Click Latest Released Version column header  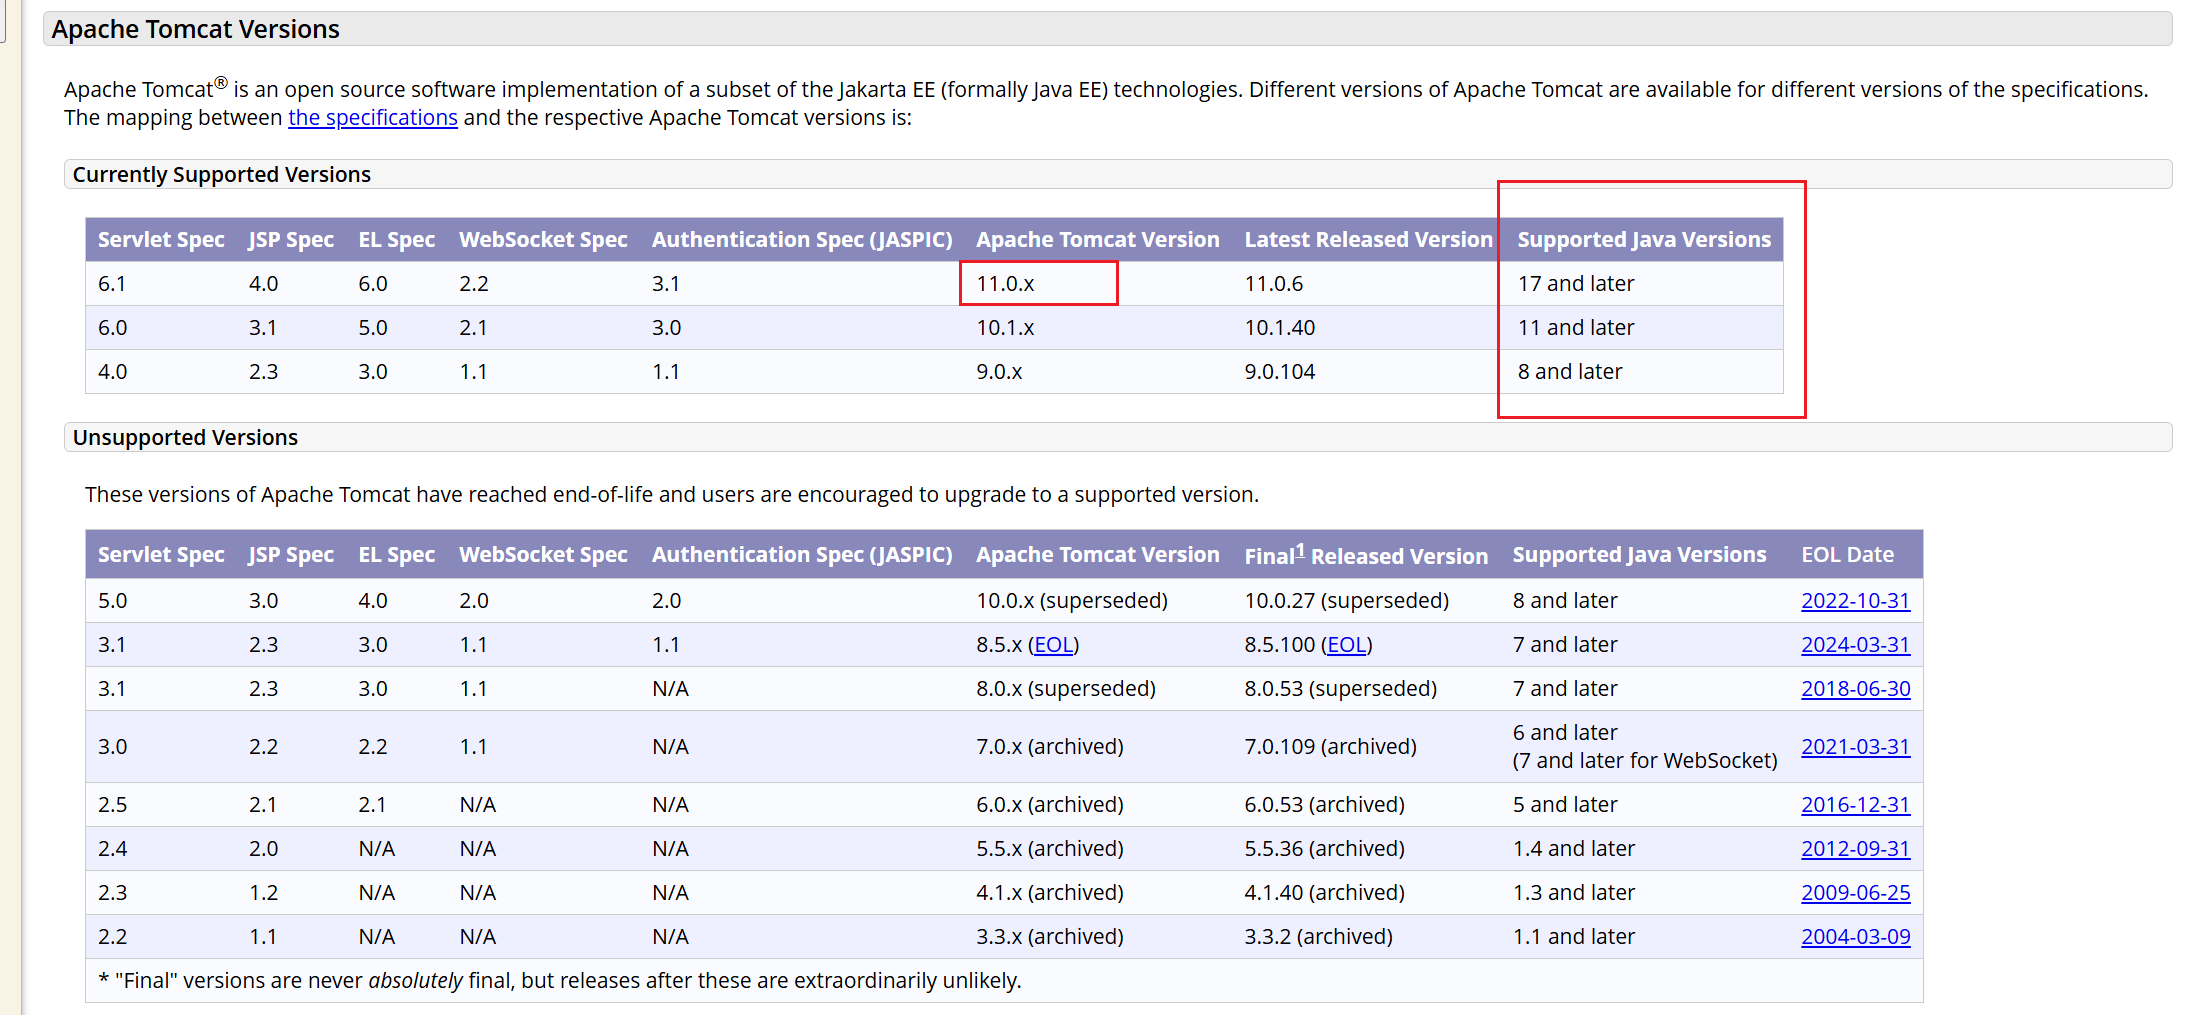point(1368,240)
